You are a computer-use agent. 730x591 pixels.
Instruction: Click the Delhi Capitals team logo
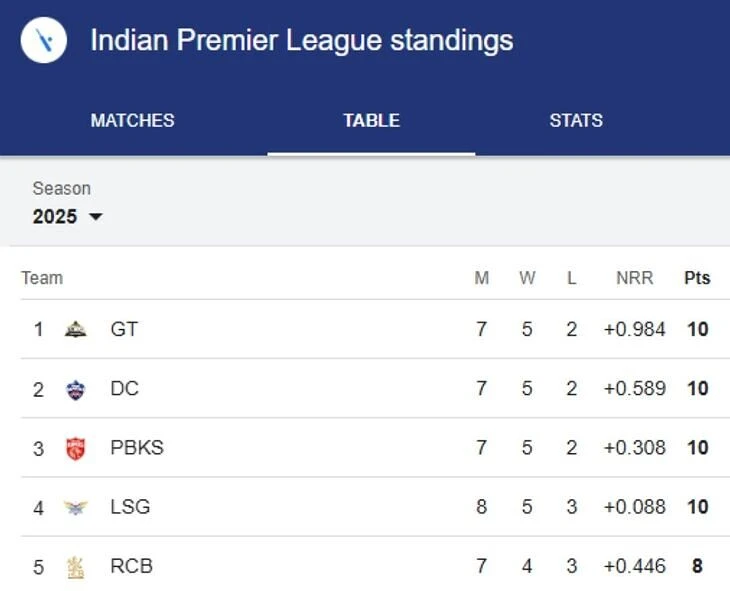tap(75, 389)
